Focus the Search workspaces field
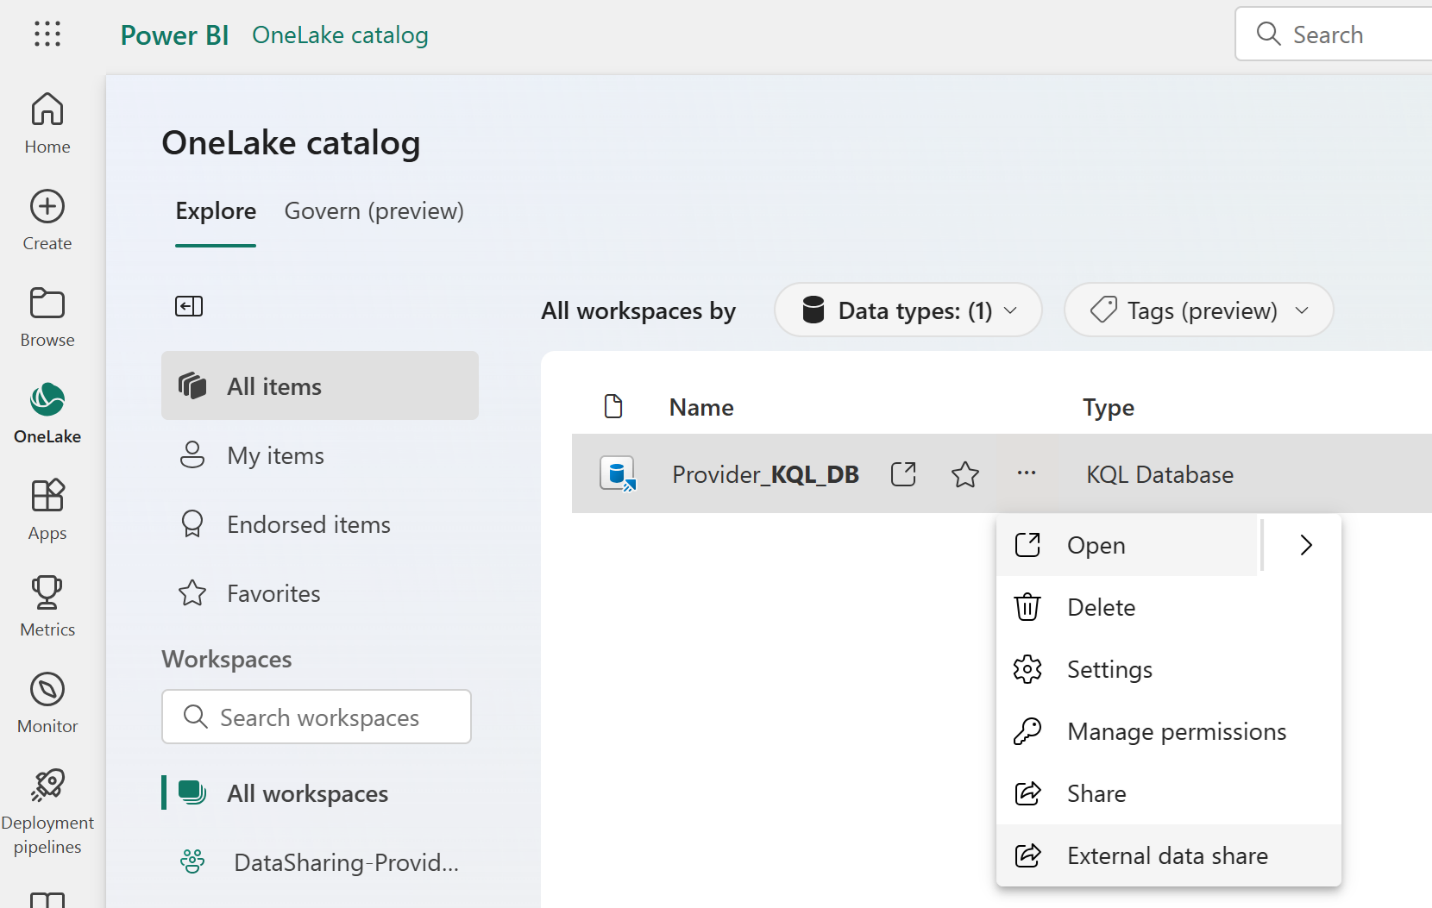The width and height of the screenshot is (1432, 908). point(316,717)
